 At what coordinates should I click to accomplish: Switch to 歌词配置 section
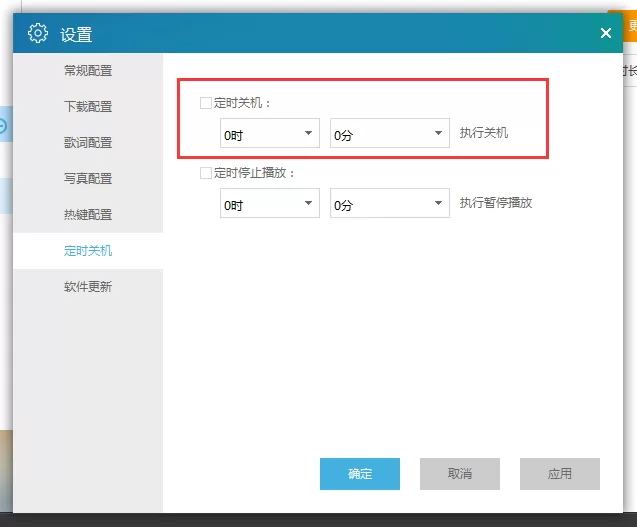88,143
